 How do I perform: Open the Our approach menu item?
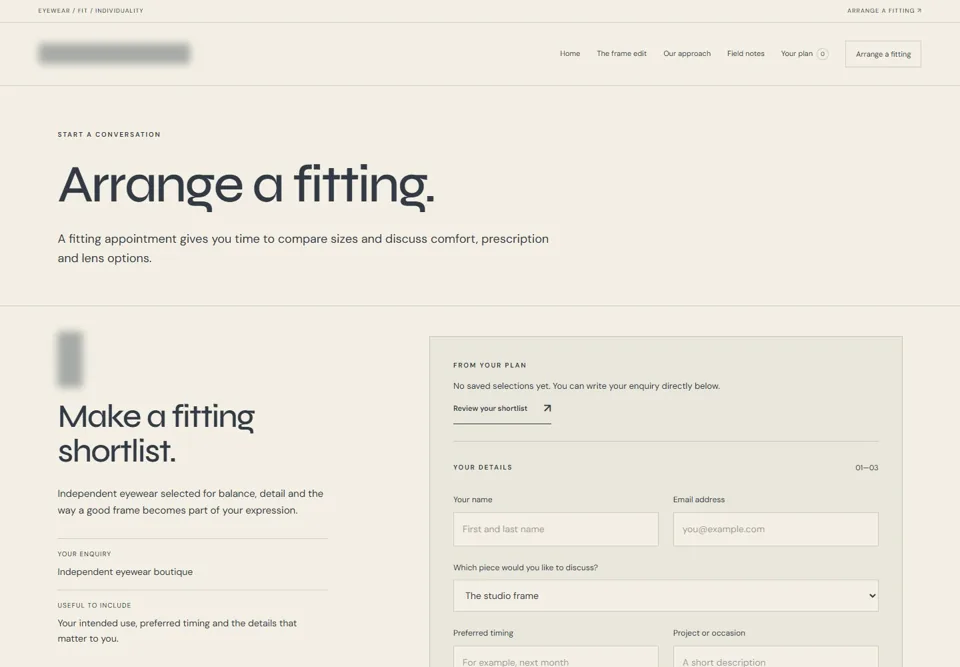(x=687, y=53)
